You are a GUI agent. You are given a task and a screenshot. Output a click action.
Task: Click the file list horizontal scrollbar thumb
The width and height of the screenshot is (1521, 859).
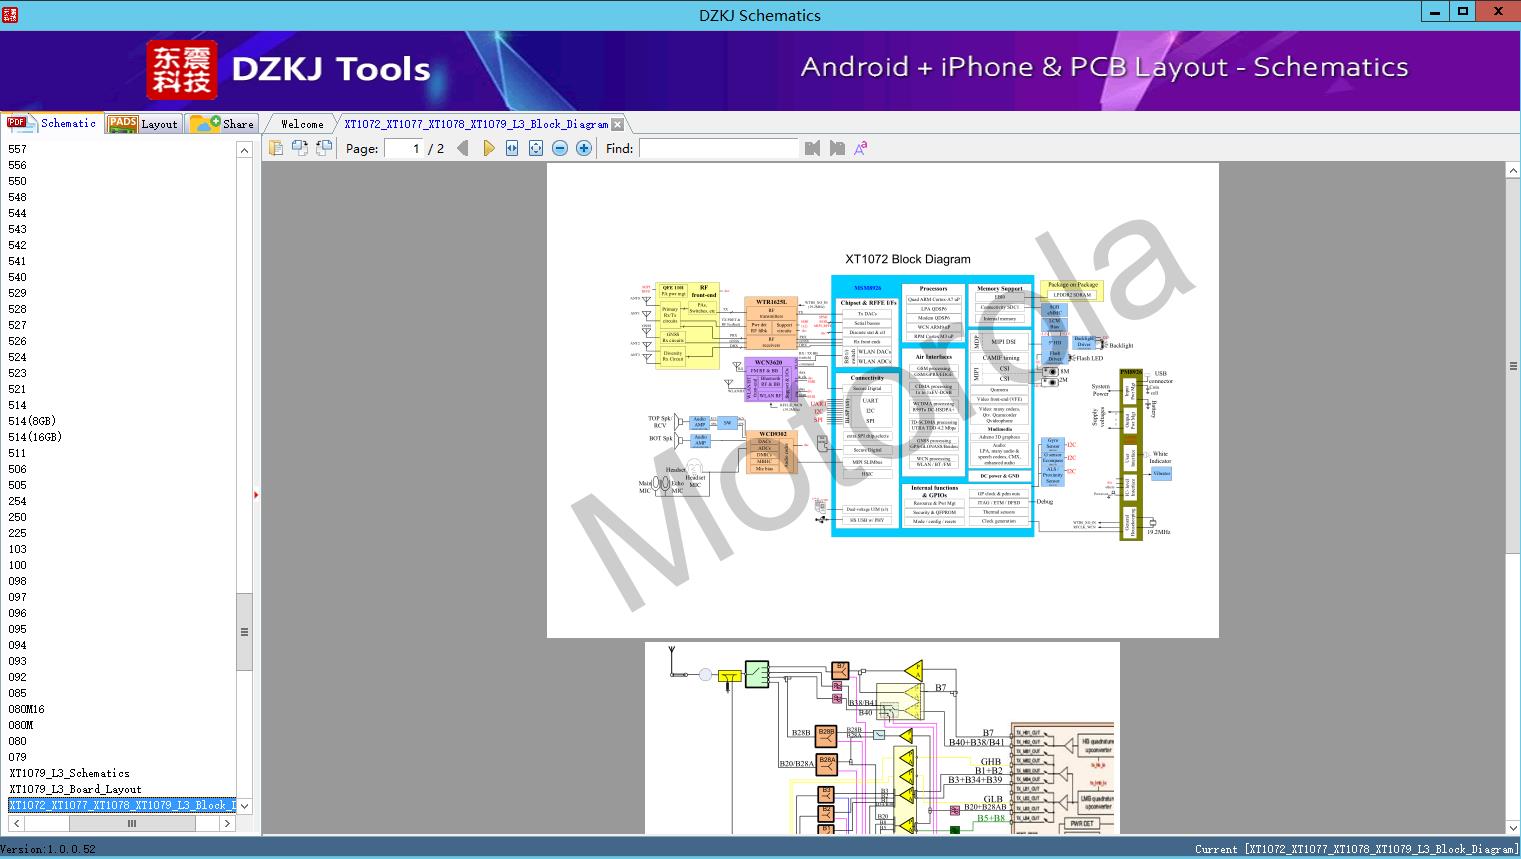131,823
